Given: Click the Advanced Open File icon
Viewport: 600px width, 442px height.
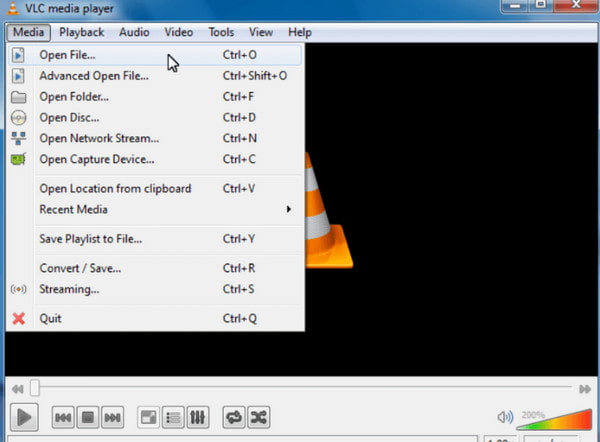Looking at the screenshot, I should [x=18, y=76].
